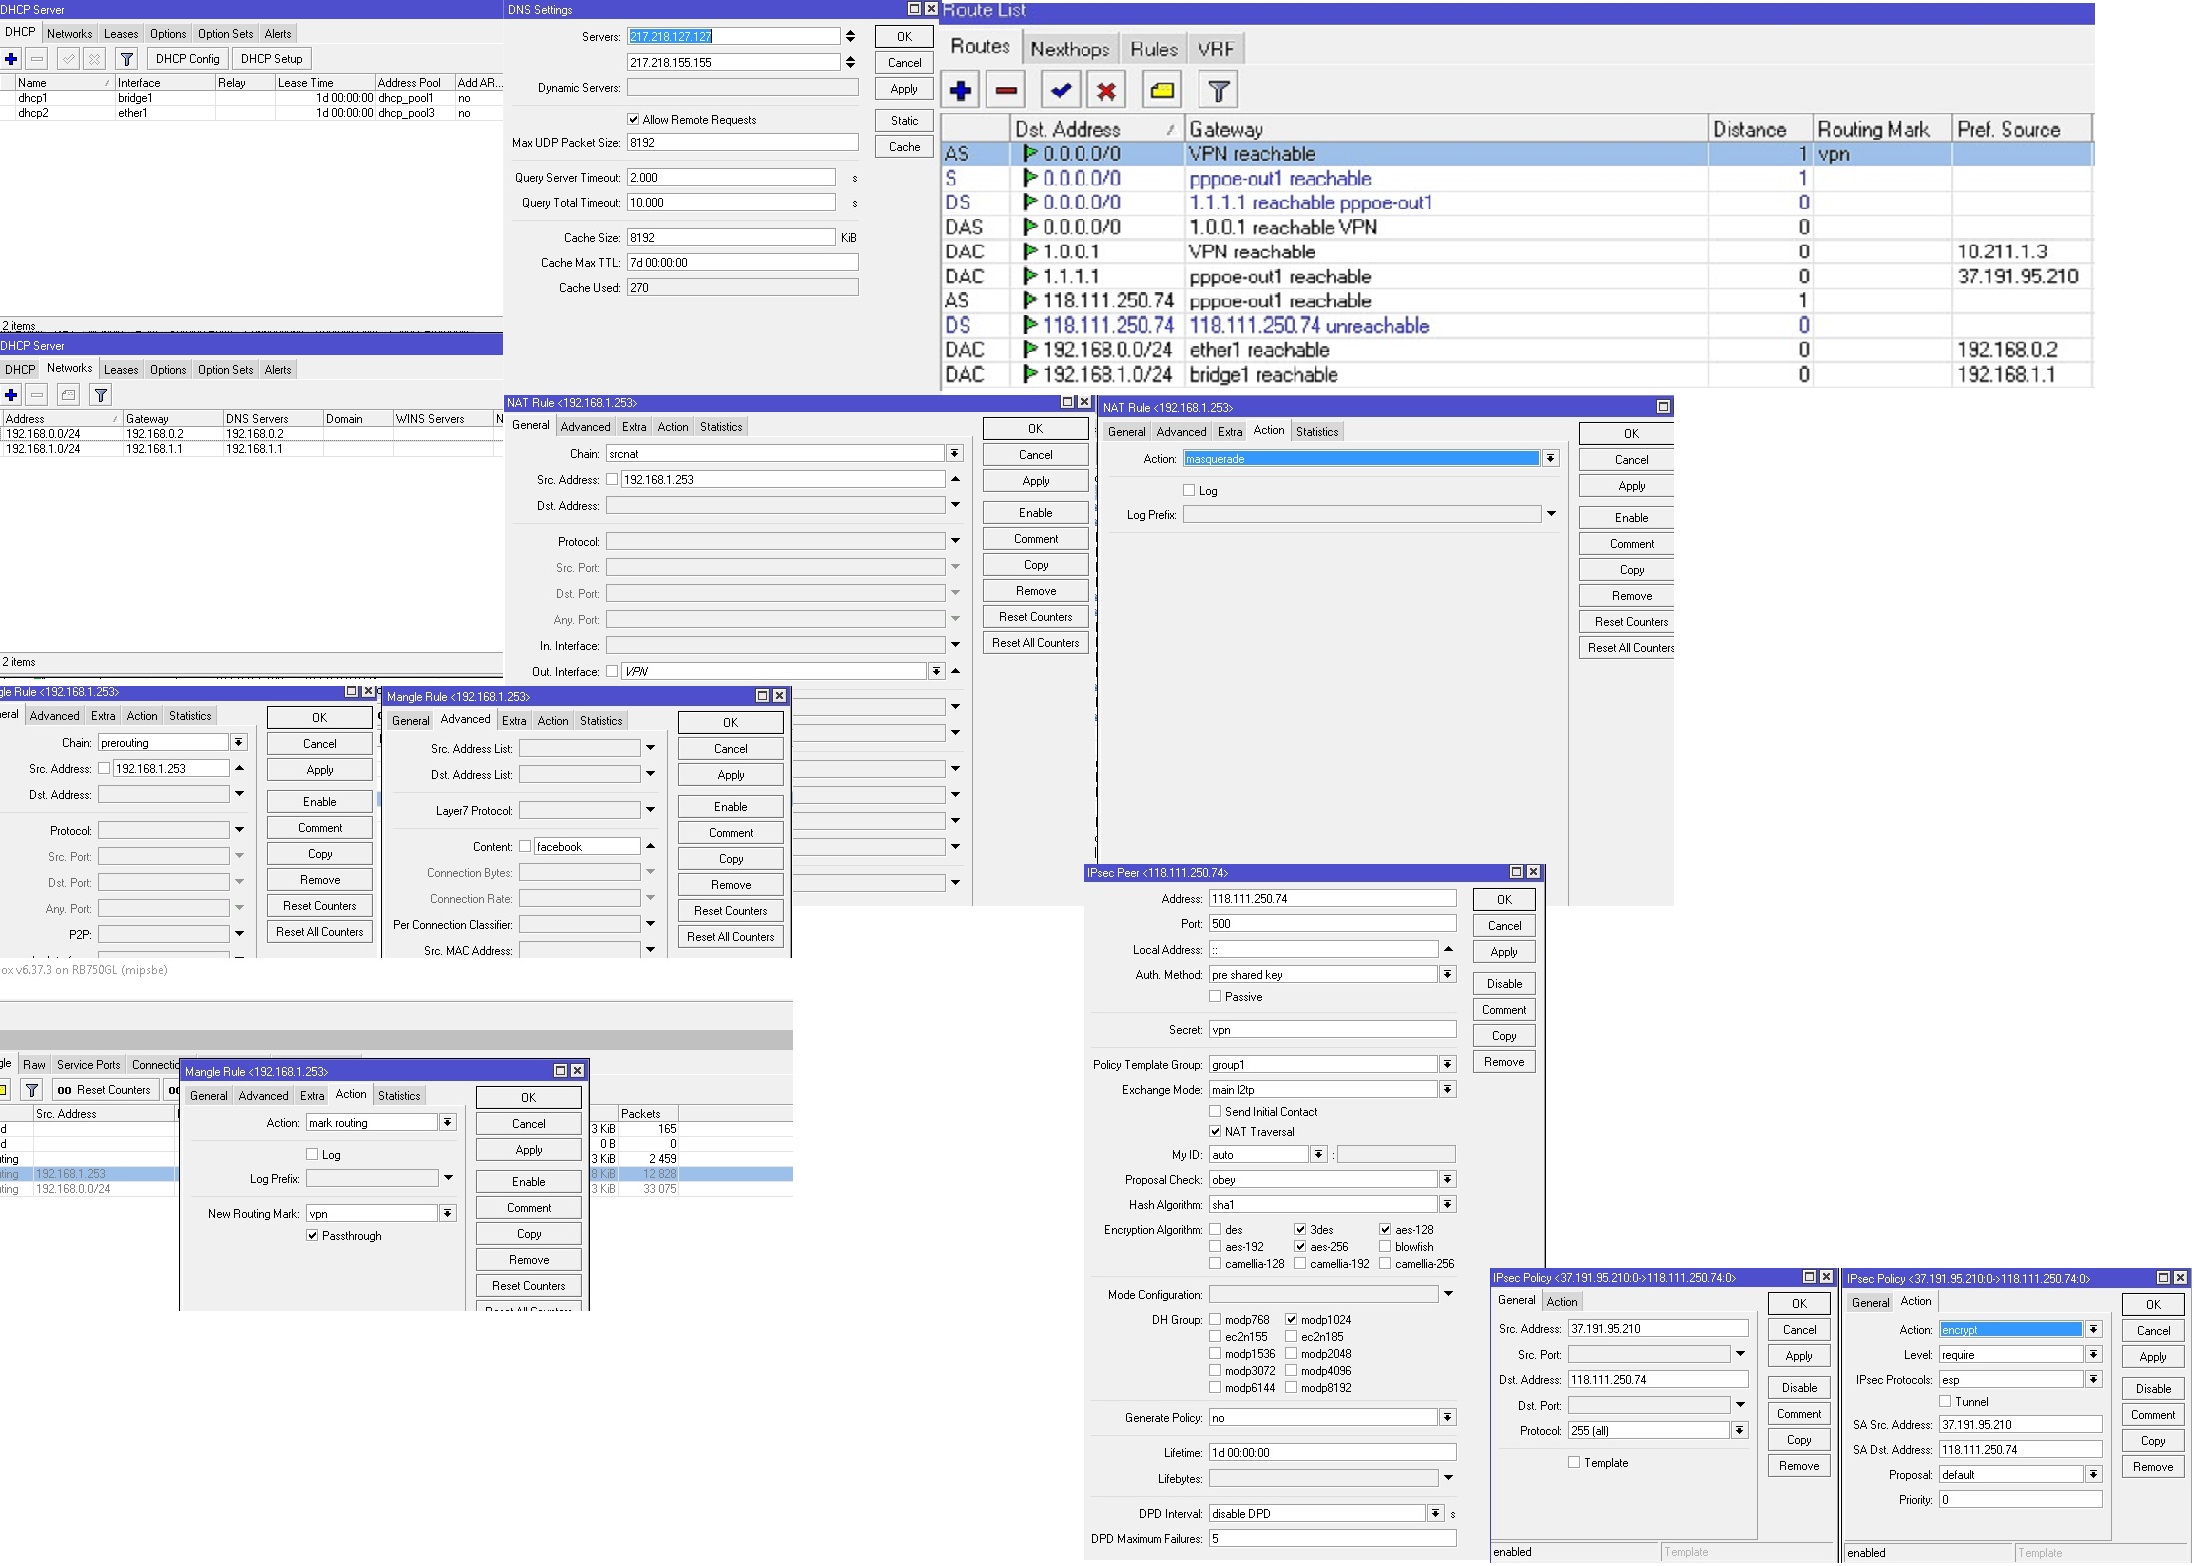Viewport: 2194px width, 1566px height.
Task: Click Reset All Counters in NAT Rule General window
Action: 1035,643
